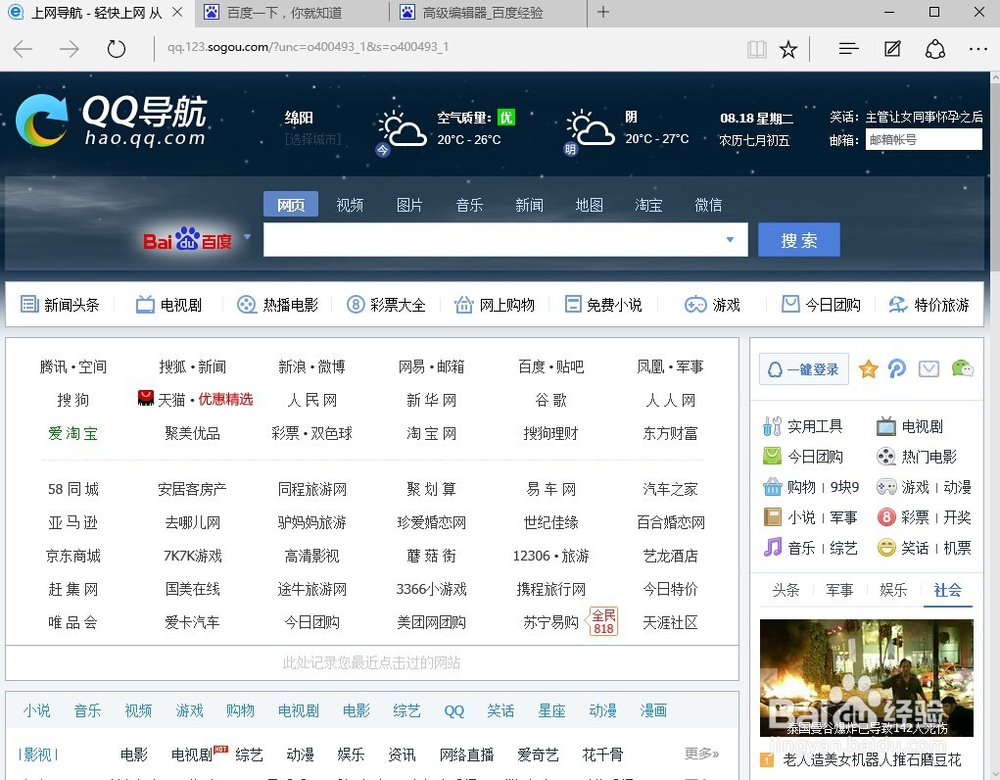The image size is (1000, 780).
Task: Click today's weather cloud icon
Action: pyautogui.click(x=402, y=129)
